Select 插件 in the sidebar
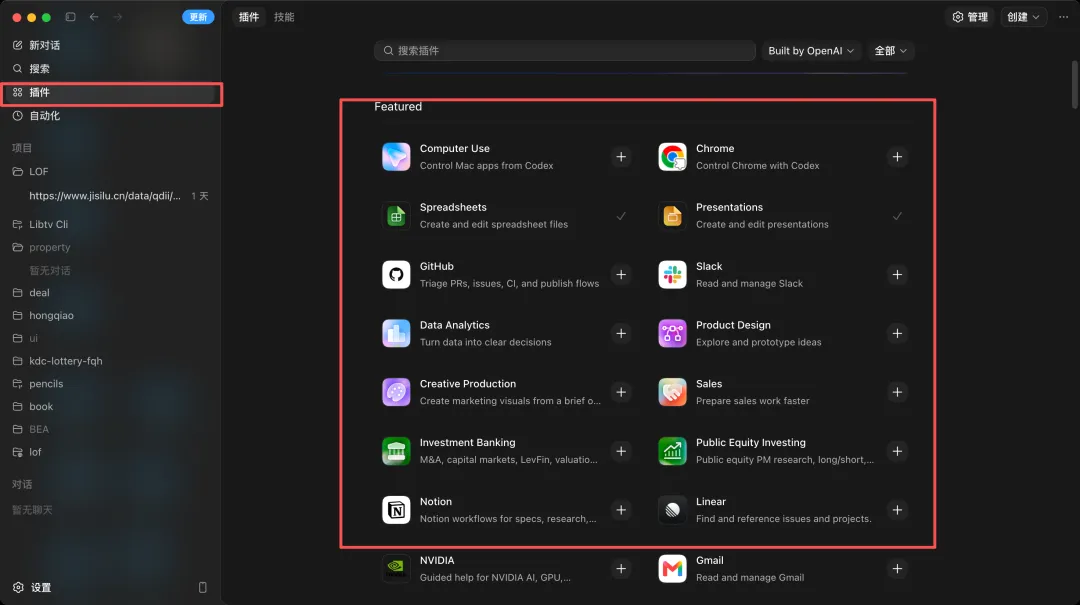 (110, 92)
